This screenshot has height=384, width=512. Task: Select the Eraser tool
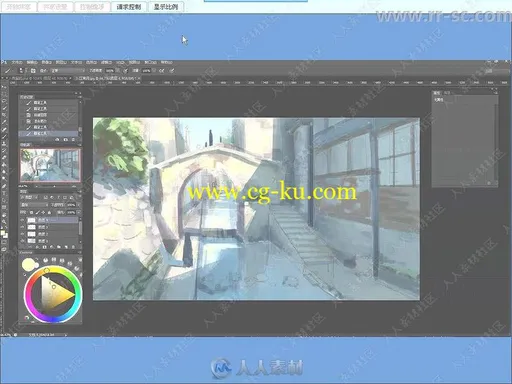tap(4, 158)
